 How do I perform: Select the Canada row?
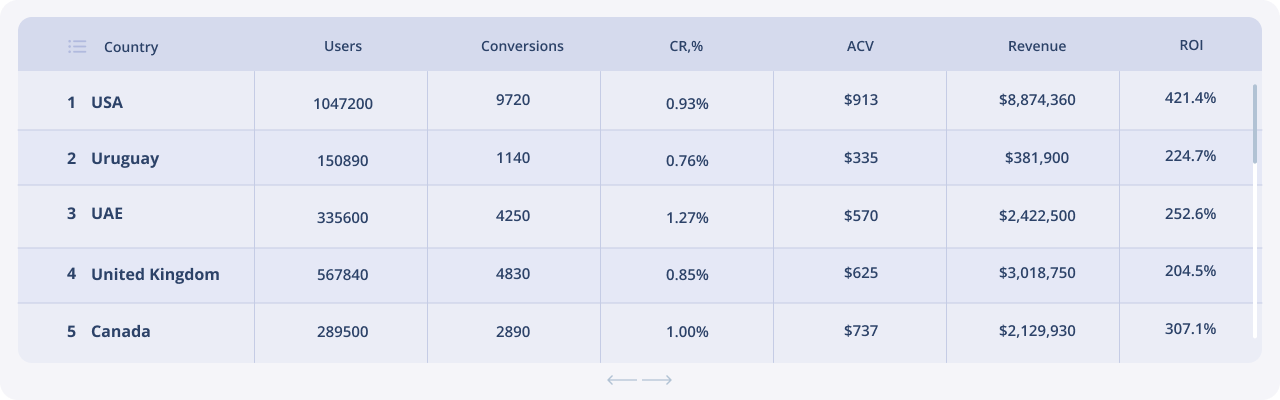tap(120, 331)
